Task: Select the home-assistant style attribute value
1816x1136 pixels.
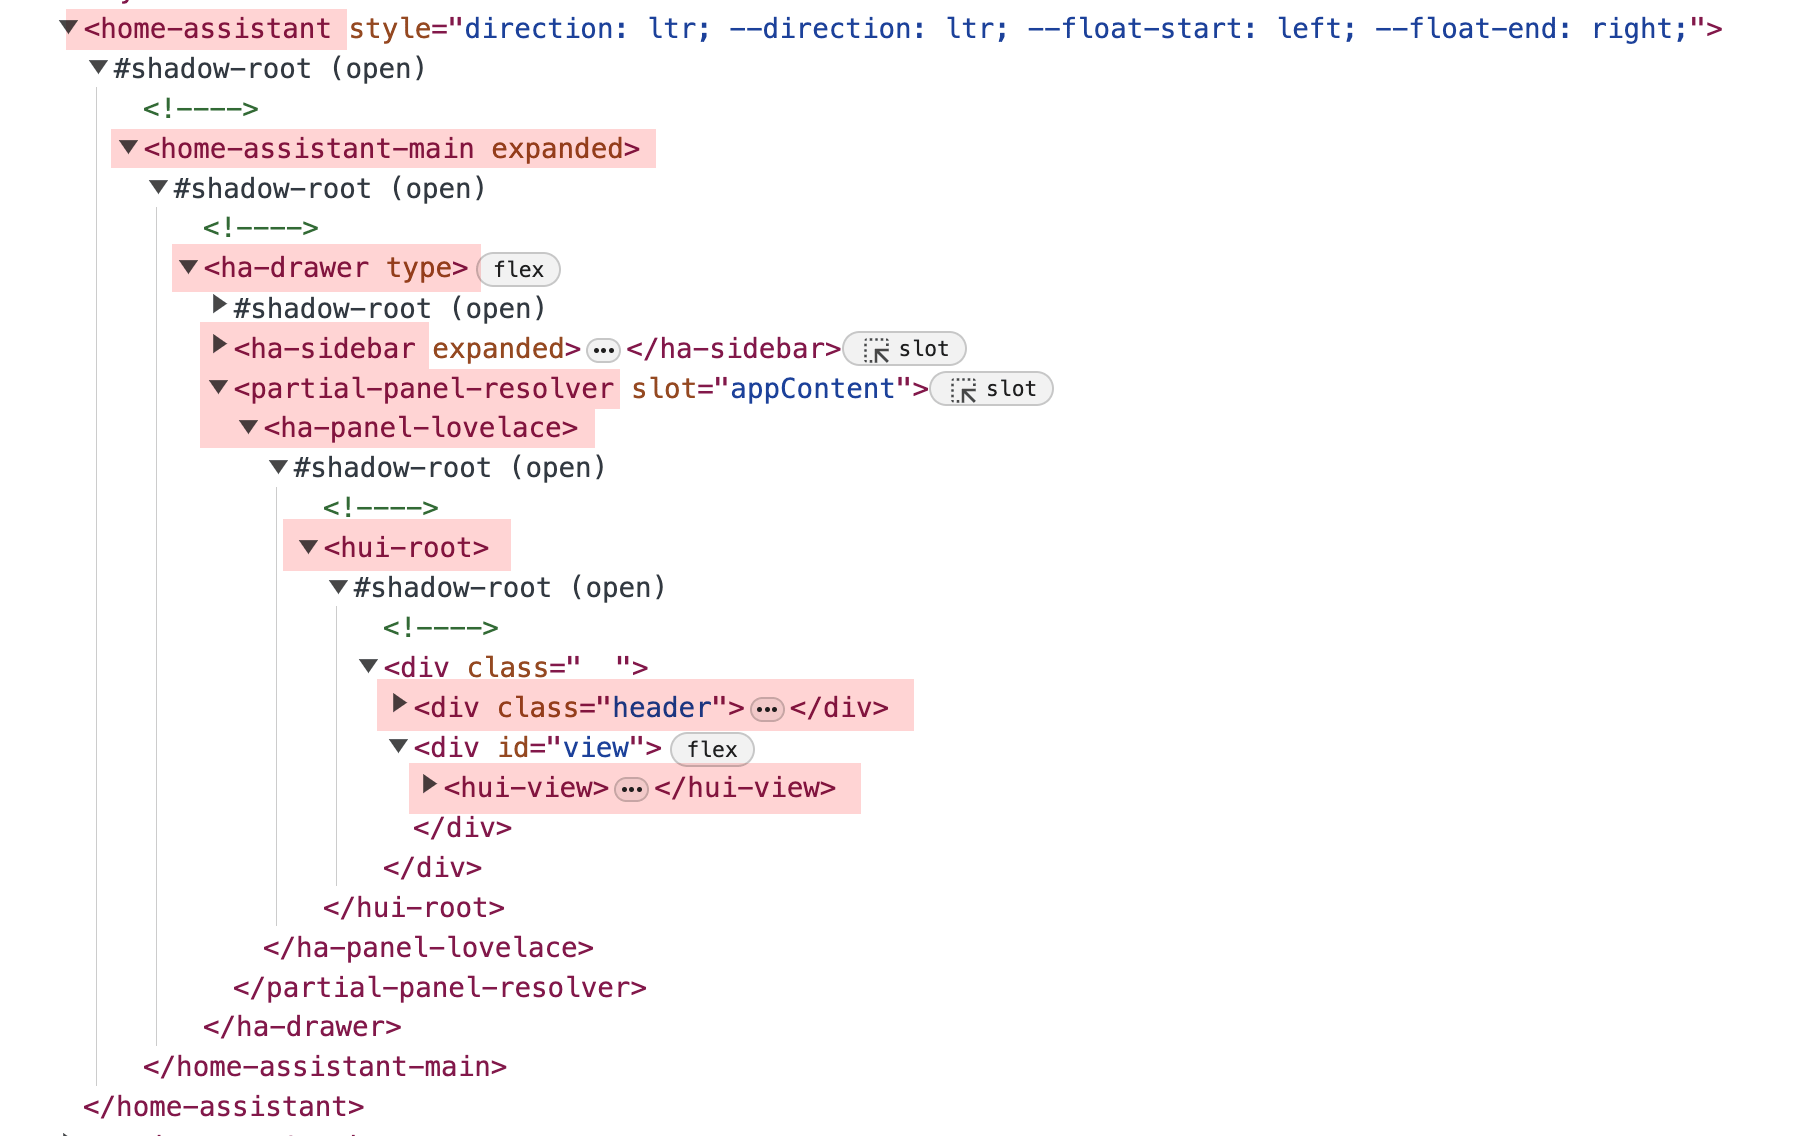Action: 1078,29
